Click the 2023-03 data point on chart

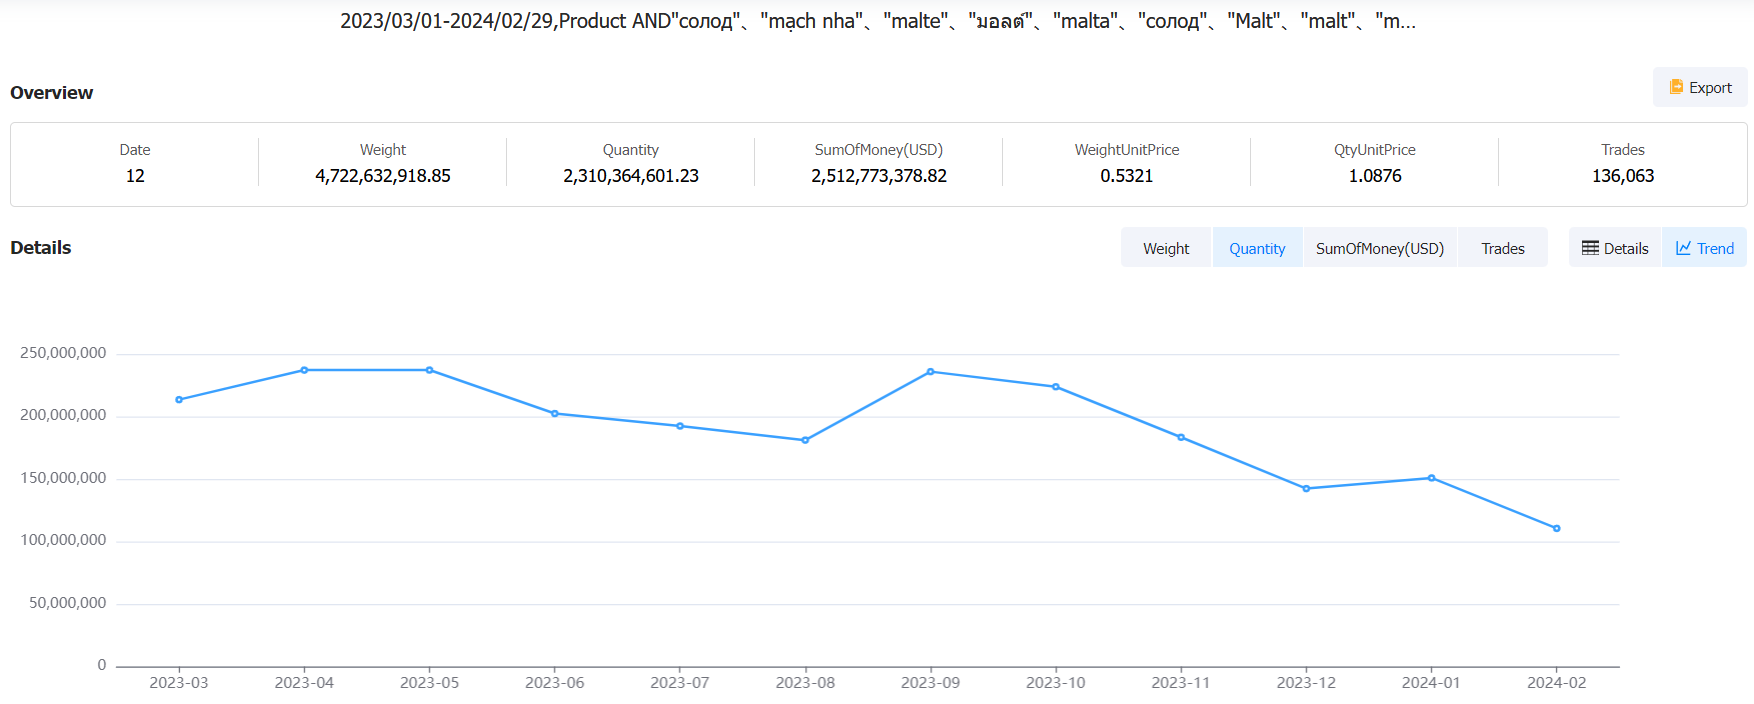[179, 400]
